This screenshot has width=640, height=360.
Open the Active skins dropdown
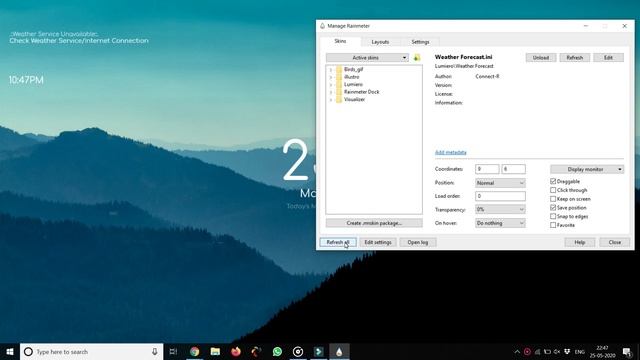point(367,58)
